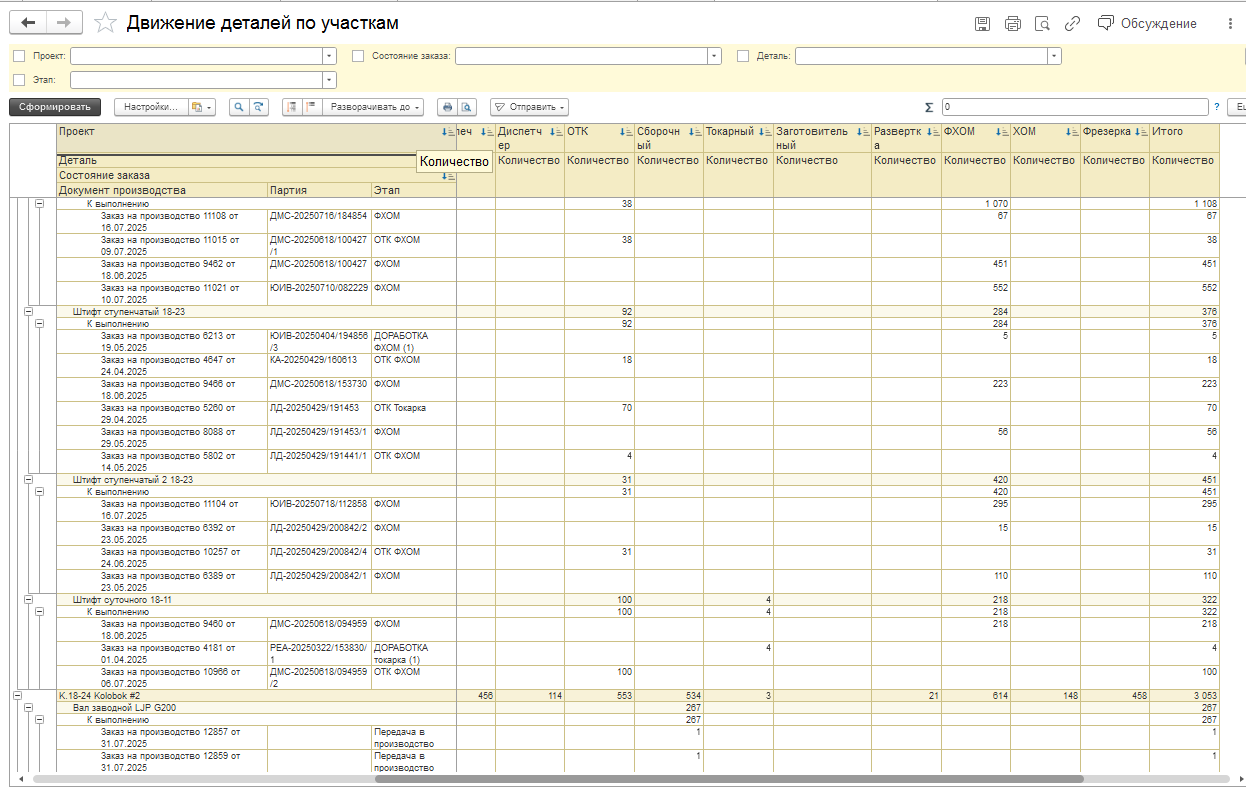Image resolution: width=1246 pixels, height=790 pixels.
Task: Click the Настройки... button
Action: pos(151,107)
